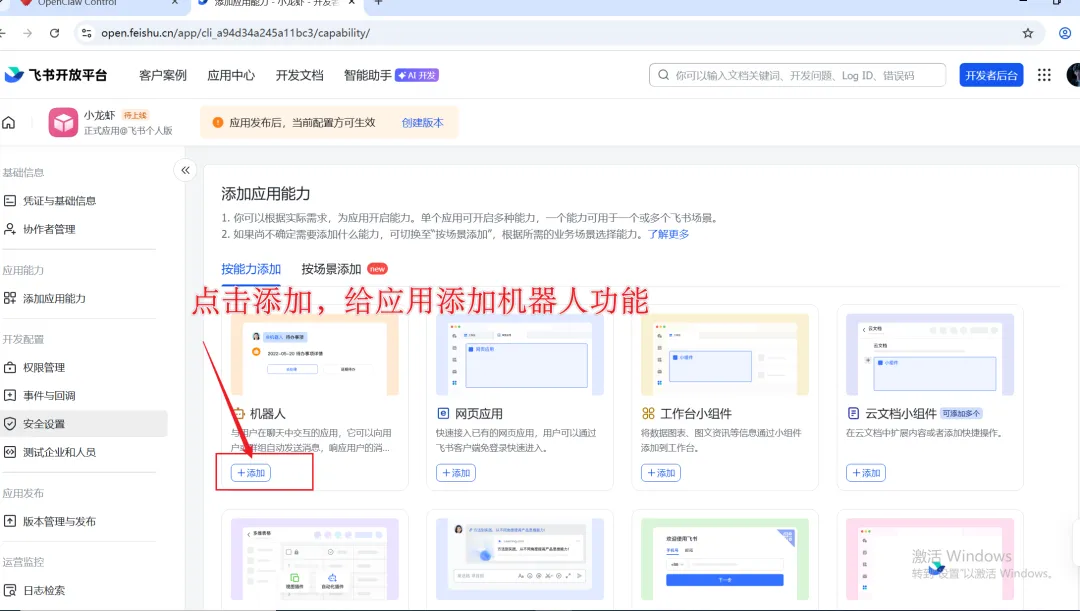This screenshot has height=611, width=1080.
Task: Add the 网页应用 capability
Action: tap(456, 473)
